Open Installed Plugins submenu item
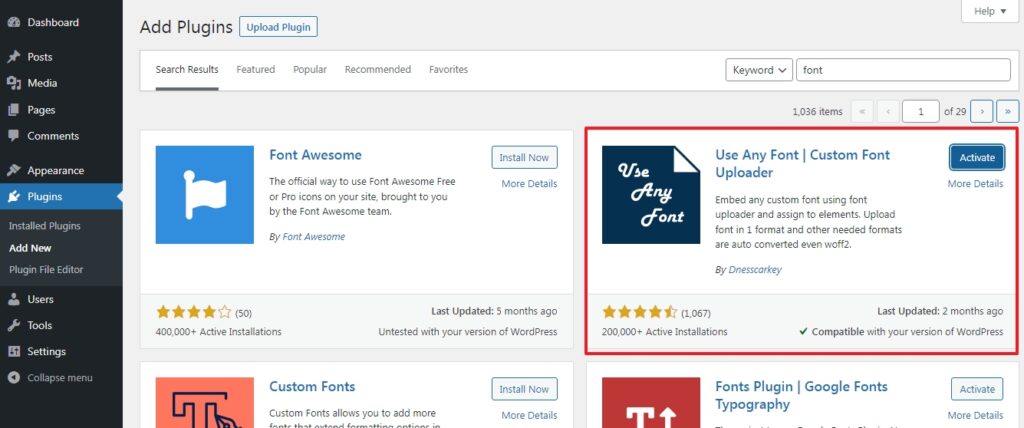Screen dimensions: 1024x428 45,226
